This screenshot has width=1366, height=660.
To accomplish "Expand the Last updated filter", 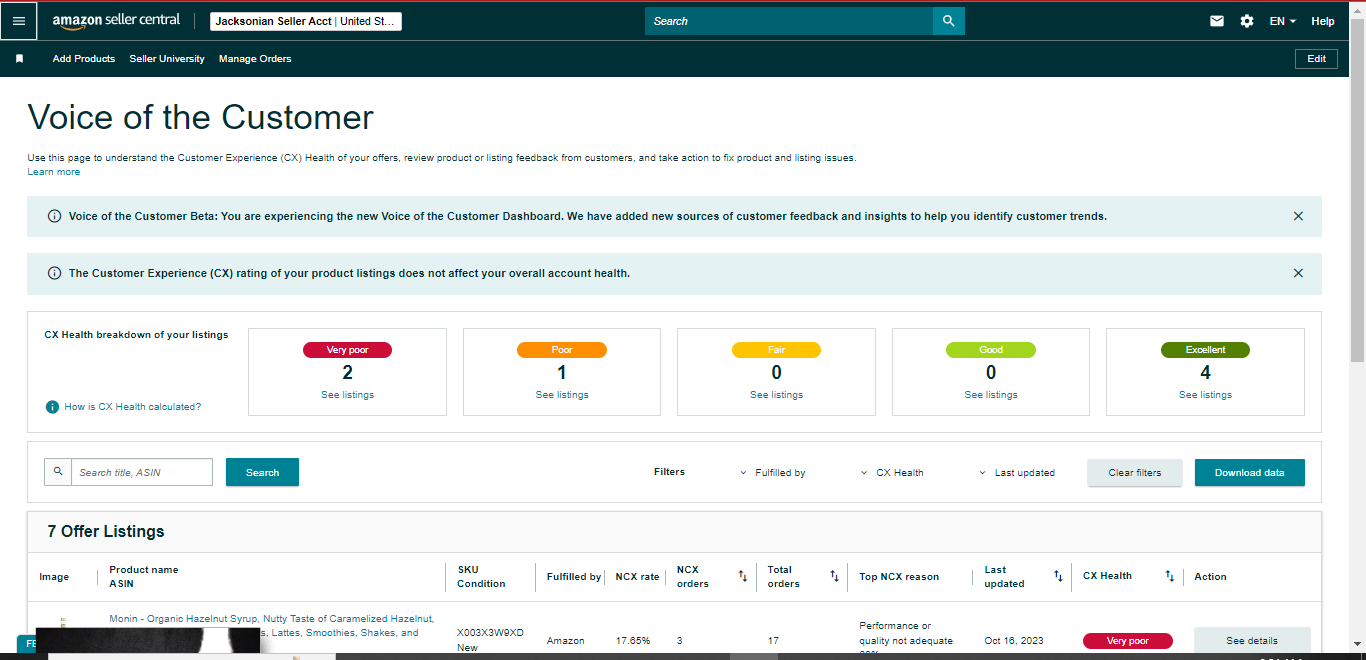I will click(1016, 473).
